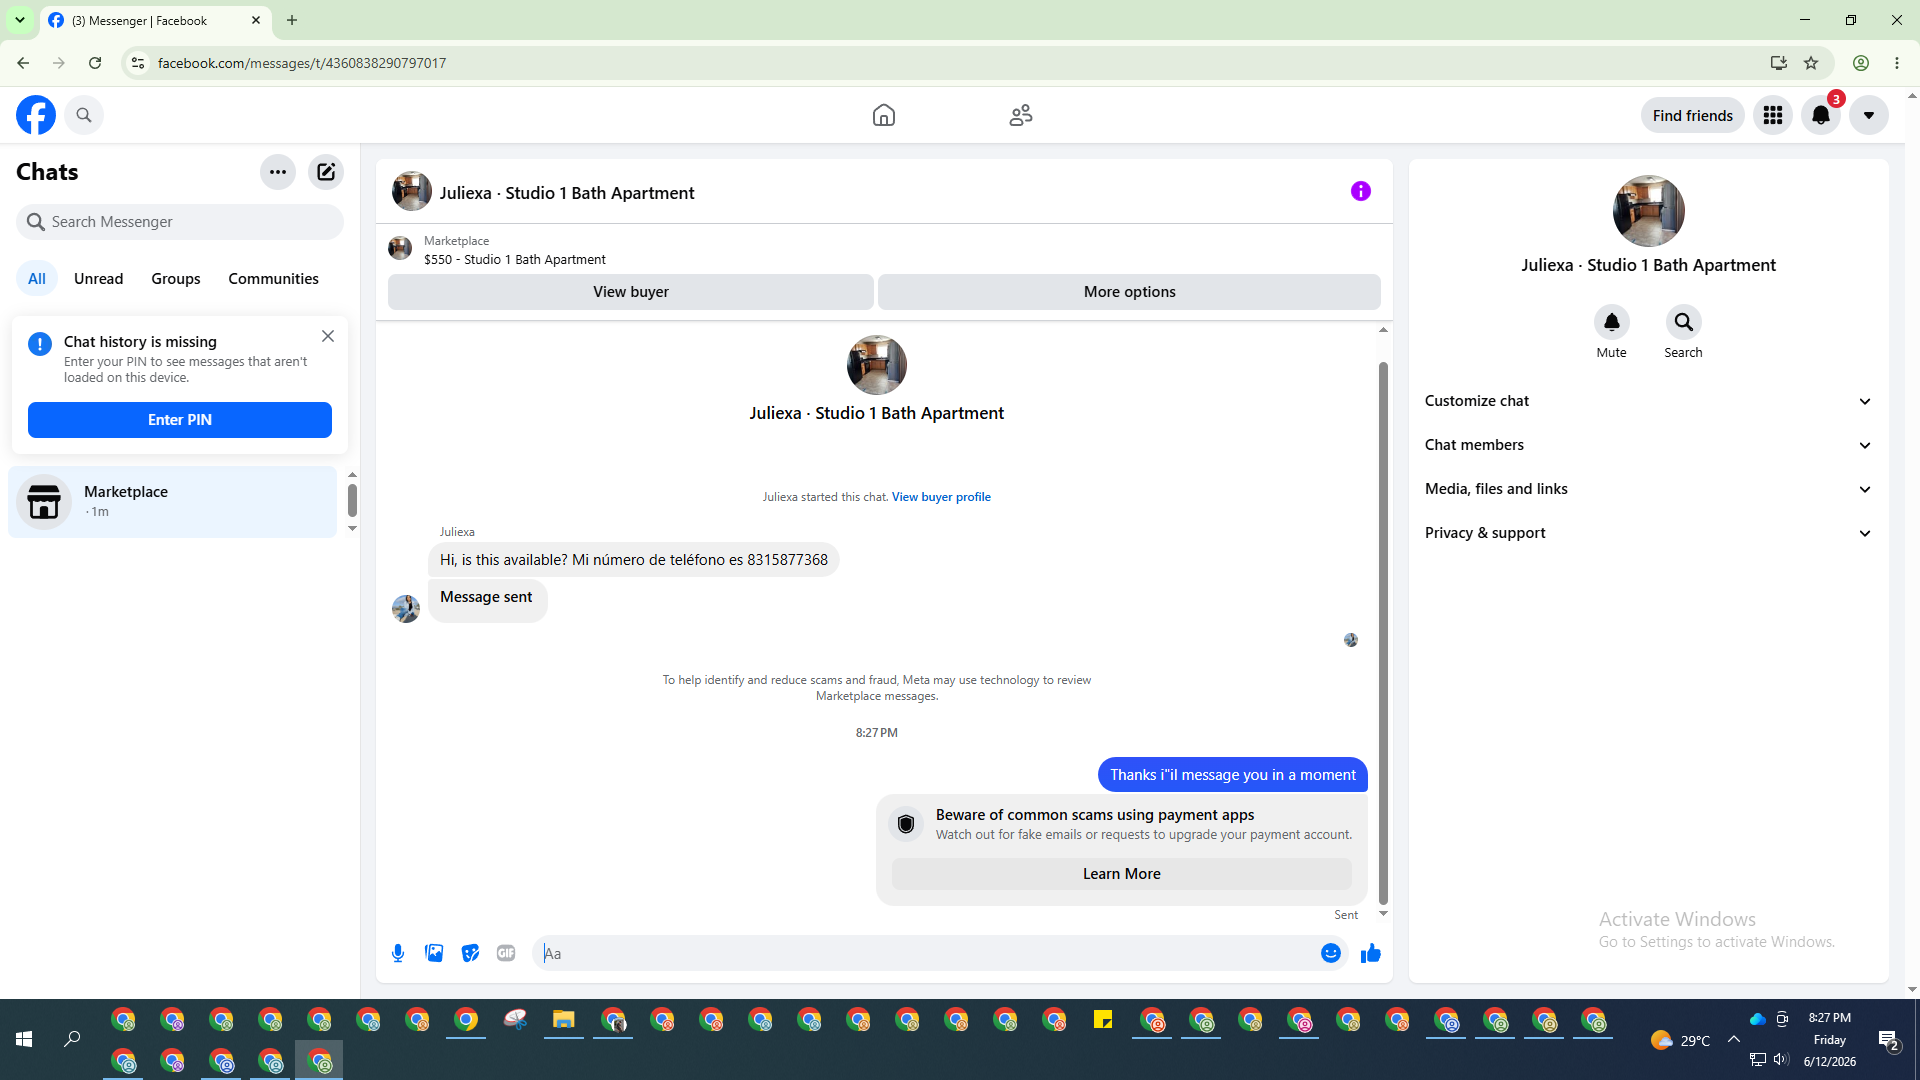Image resolution: width=1920 pixels, height=1080 pixels.
Task: Expand Media, files and links section
Action: tap(1649, 489)
